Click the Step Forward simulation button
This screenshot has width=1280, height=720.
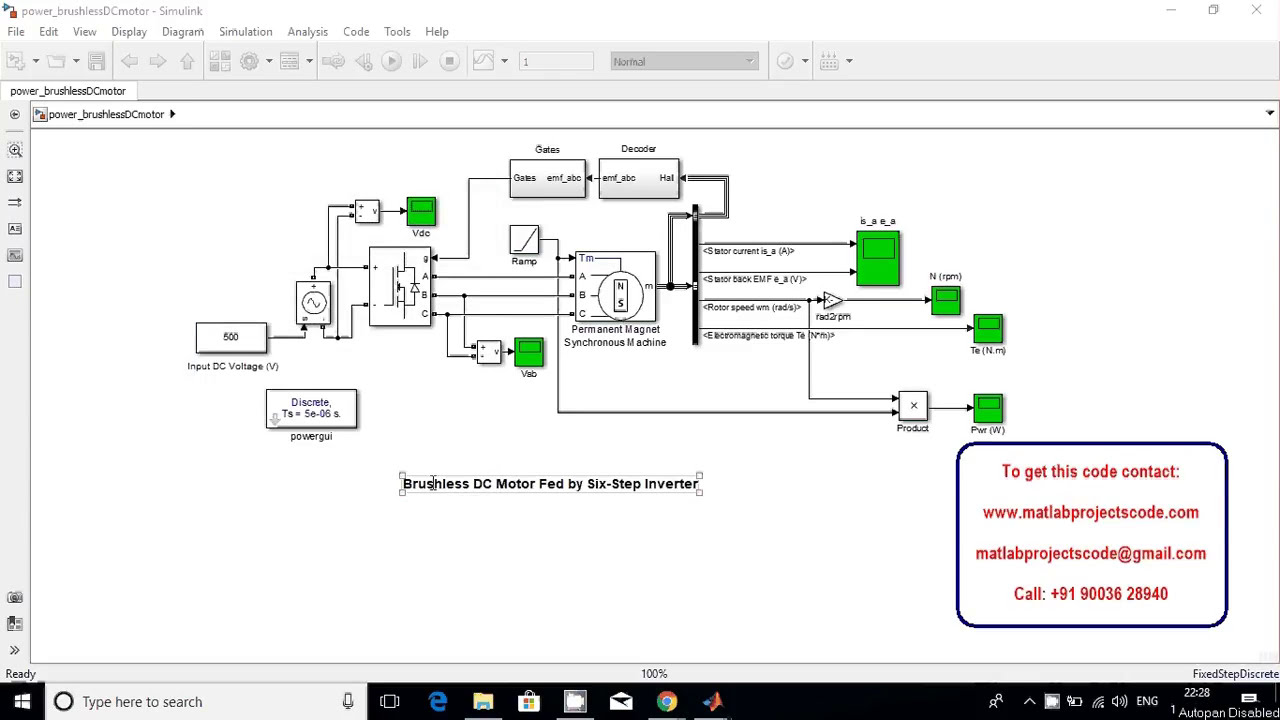[x=420, y=62]
